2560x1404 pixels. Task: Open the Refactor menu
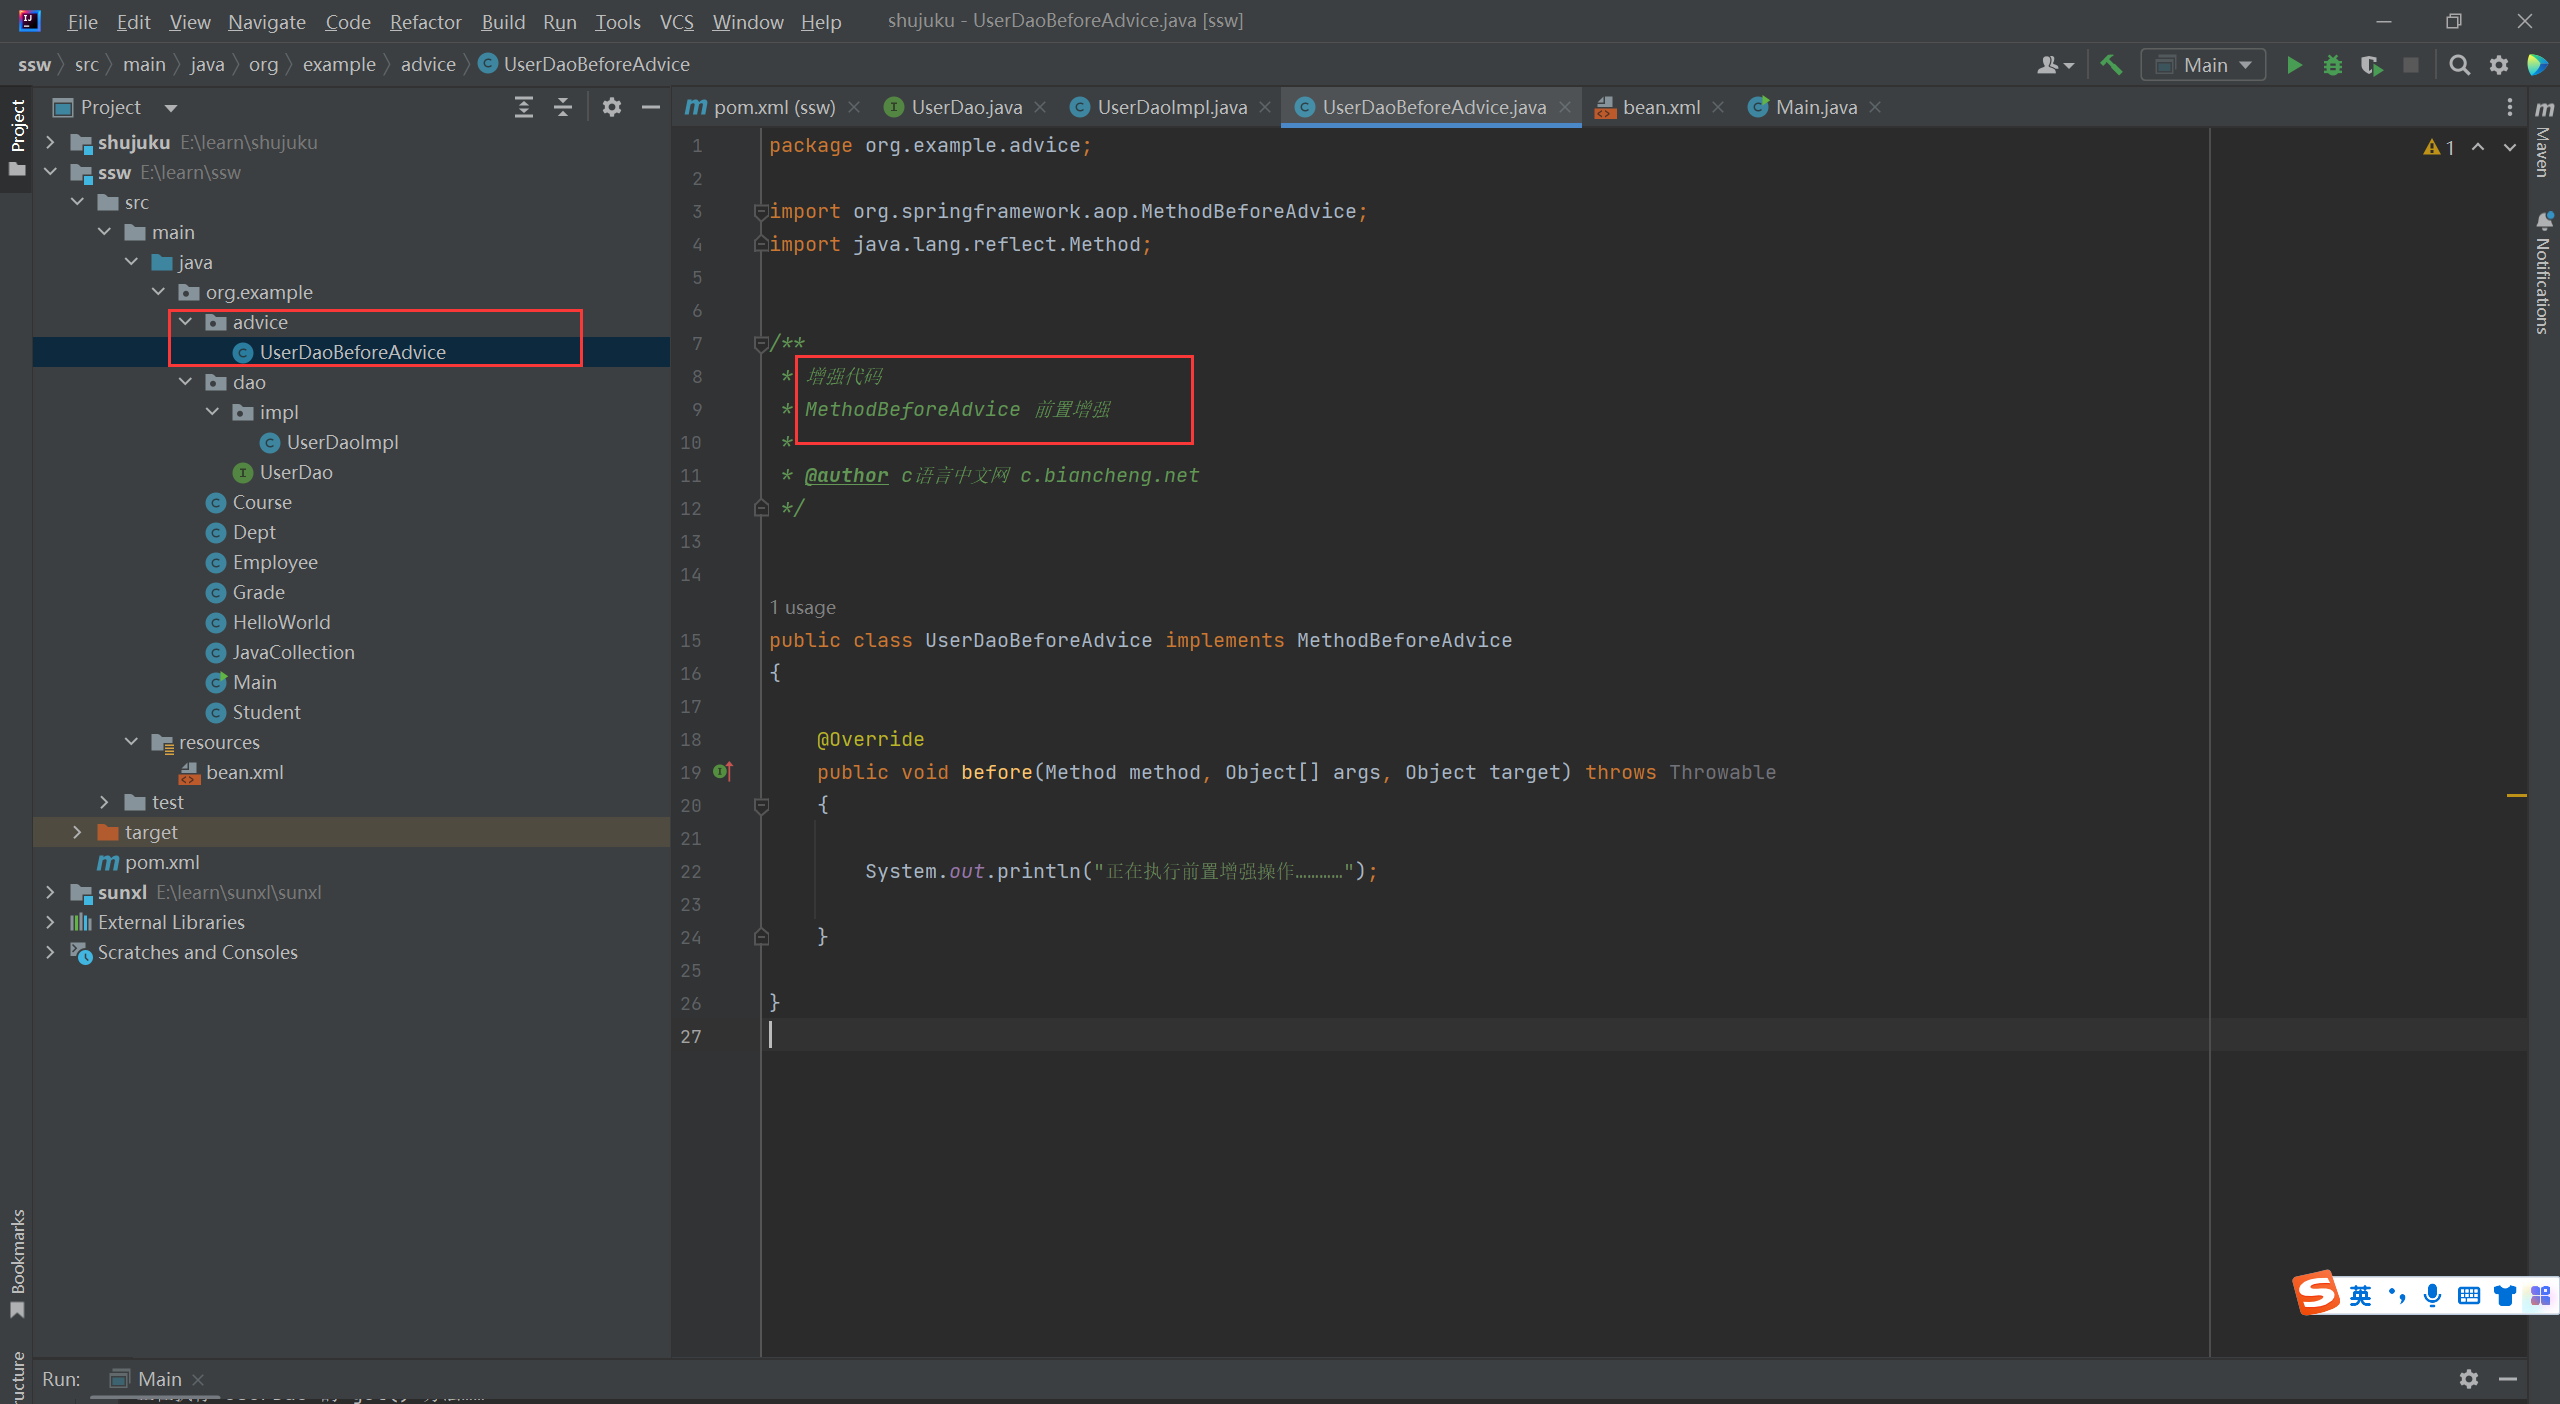pyautogui.click(x=425, y=21)
